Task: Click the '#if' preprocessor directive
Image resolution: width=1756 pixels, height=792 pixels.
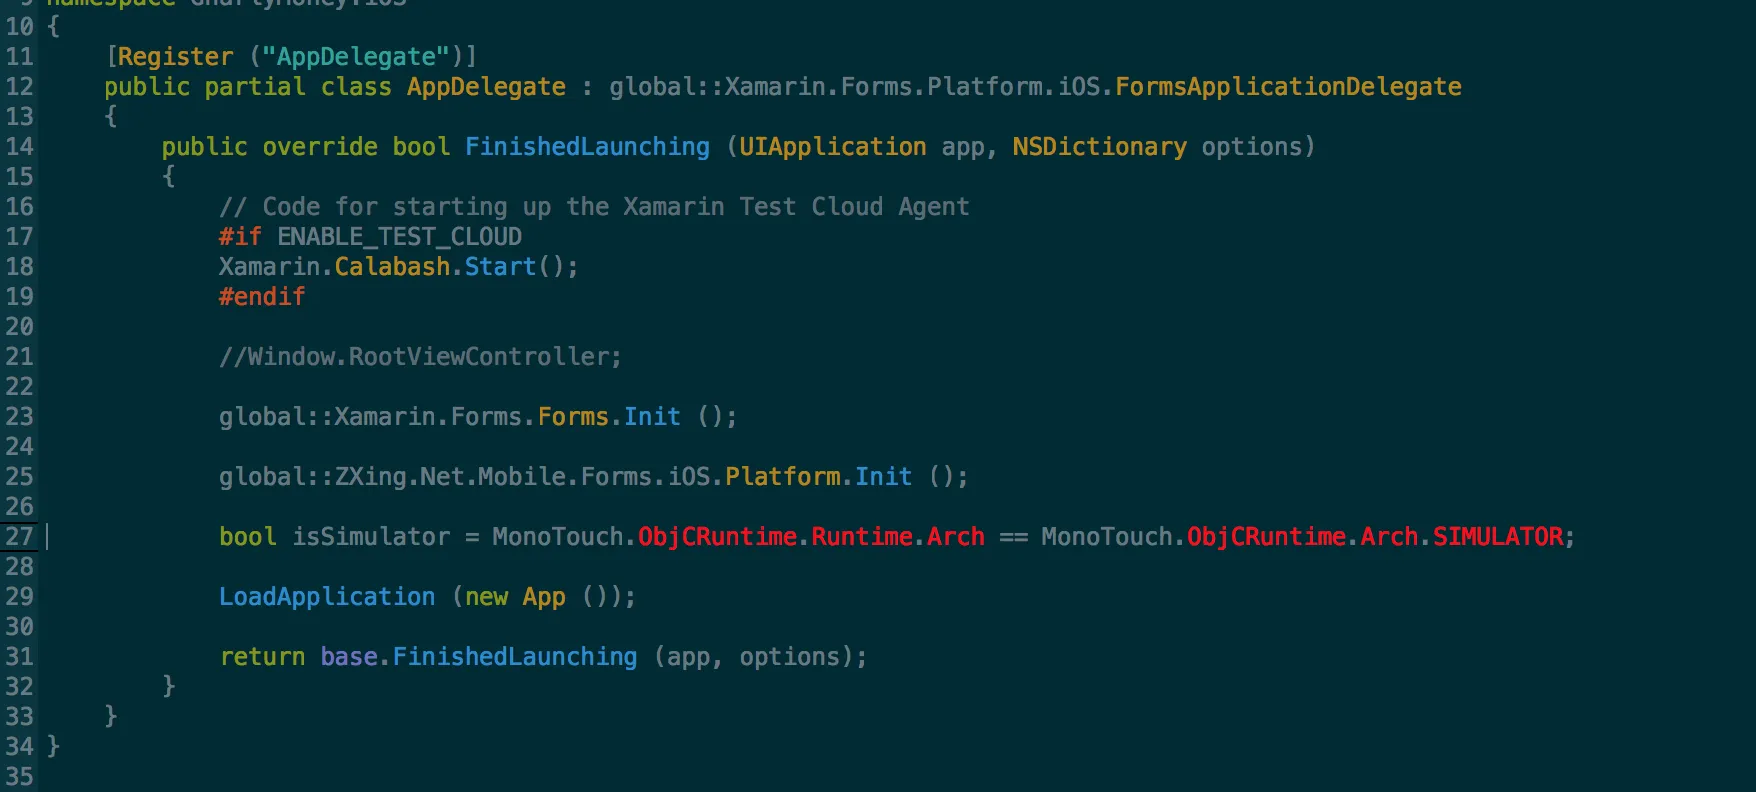Action: coord(240,237)
